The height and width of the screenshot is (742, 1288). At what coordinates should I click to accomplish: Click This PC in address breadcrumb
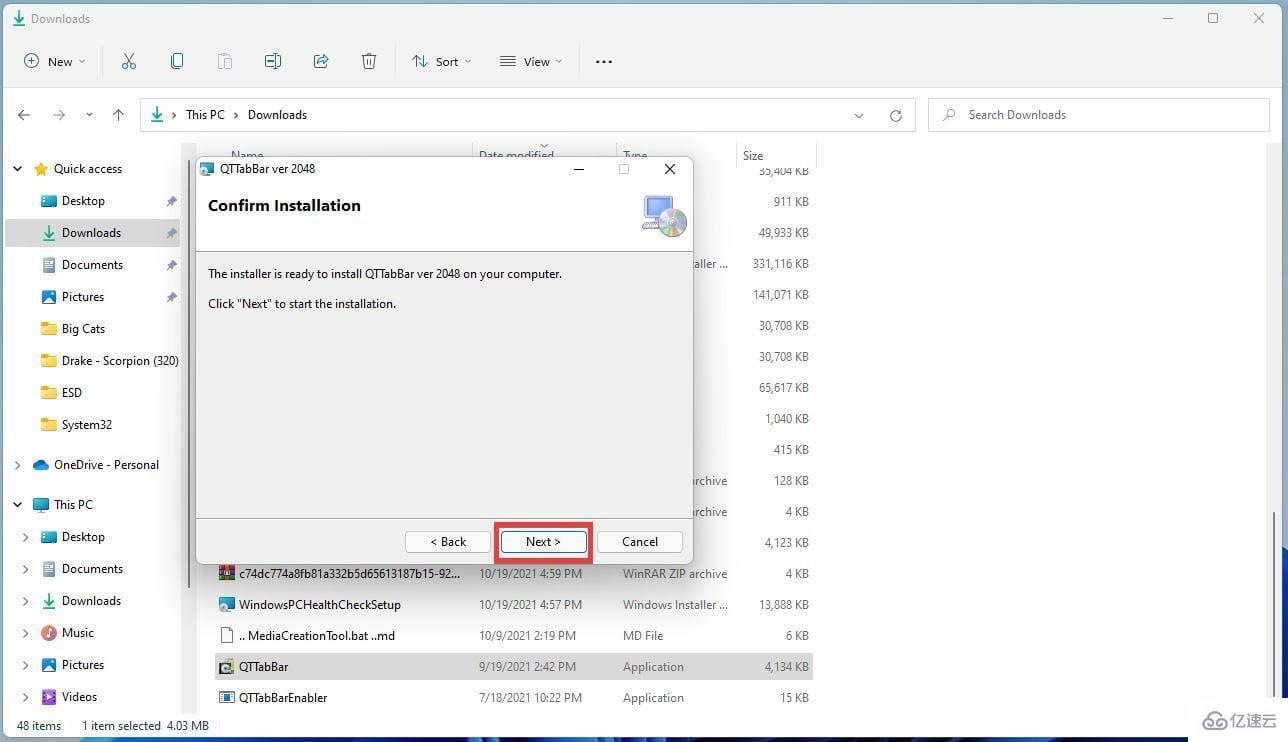[205, 115]
